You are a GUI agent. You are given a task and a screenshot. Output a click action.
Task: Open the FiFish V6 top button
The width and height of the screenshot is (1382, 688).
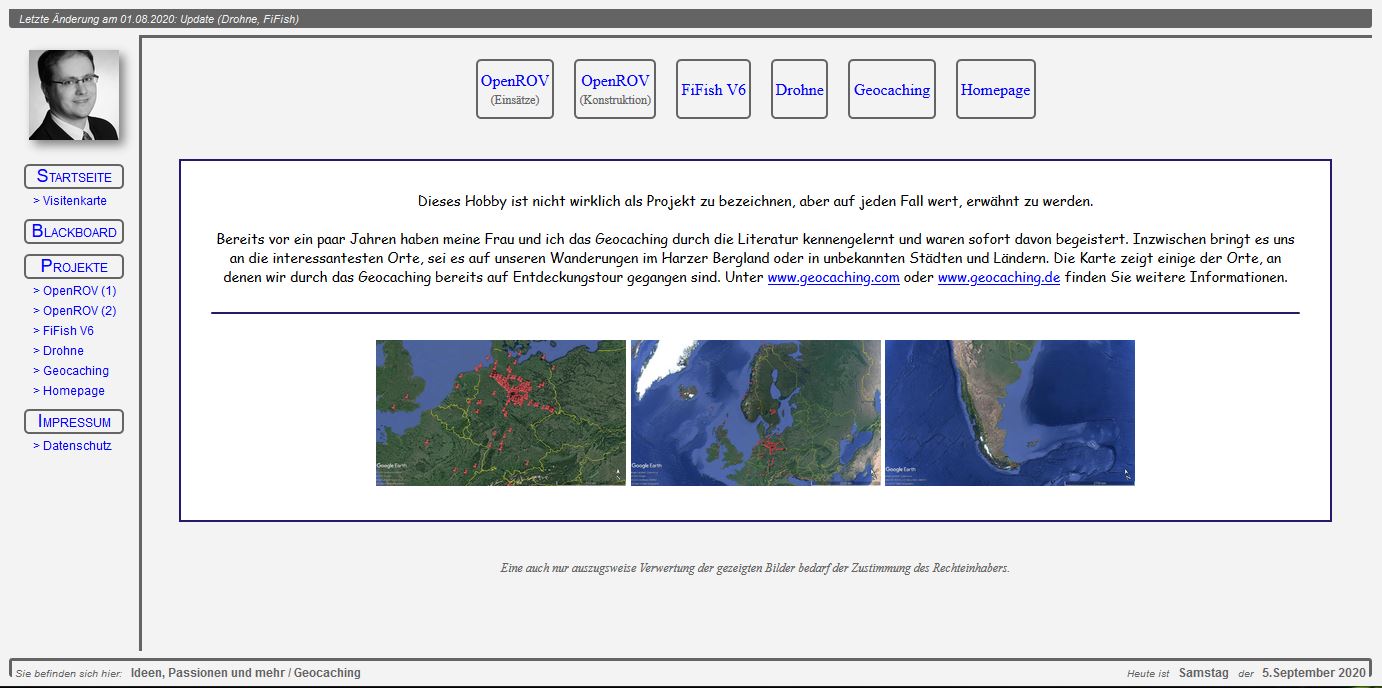(x=714, y=89)
